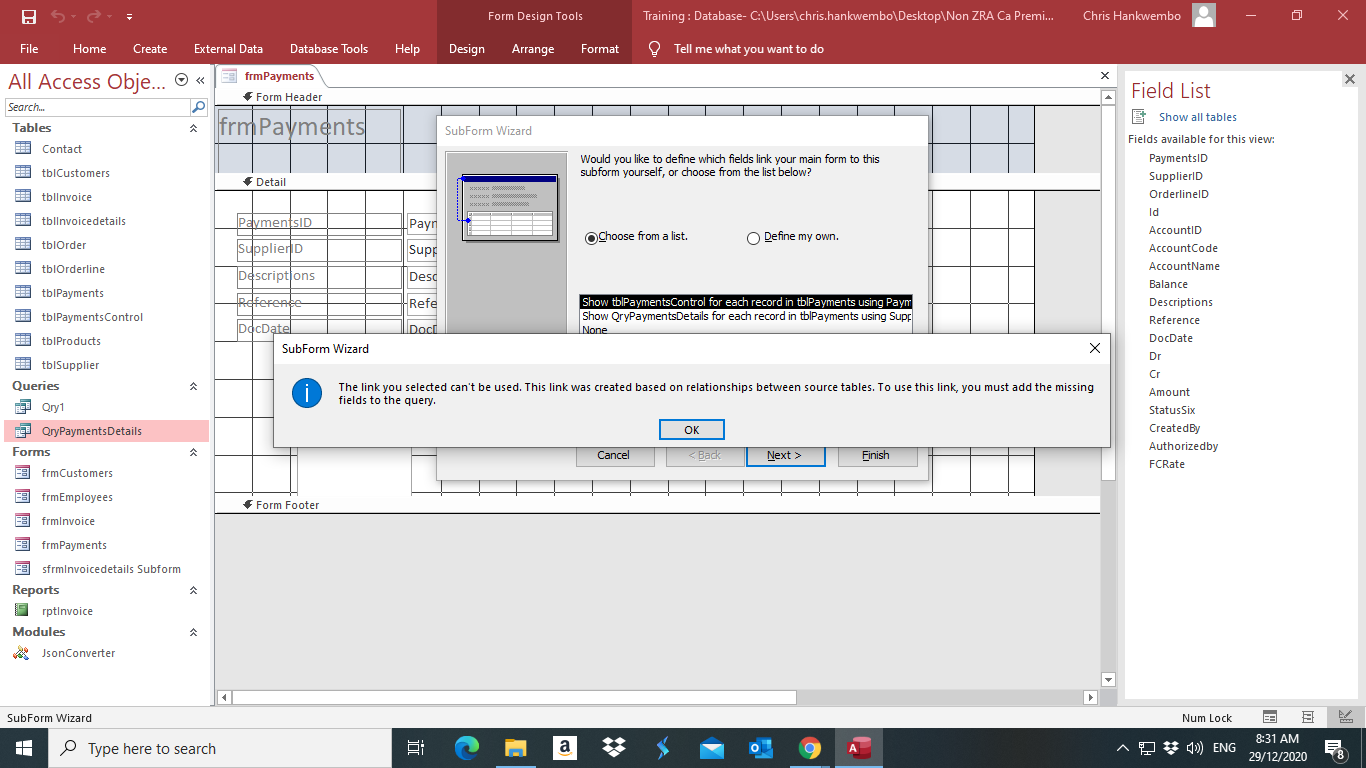The image size is (1366, 768).
Task: Collapse the Queries group
Action: point(193,386)
